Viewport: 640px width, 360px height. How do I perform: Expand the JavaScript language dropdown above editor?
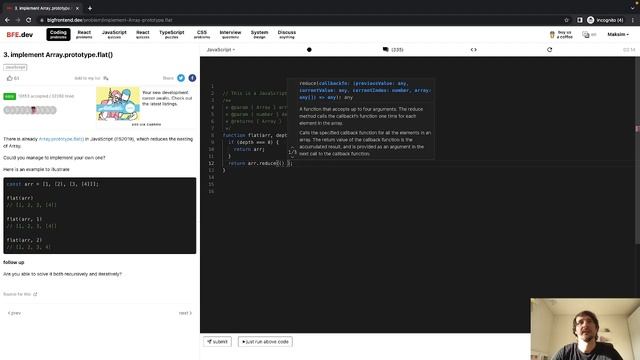(x=221, y=50)
